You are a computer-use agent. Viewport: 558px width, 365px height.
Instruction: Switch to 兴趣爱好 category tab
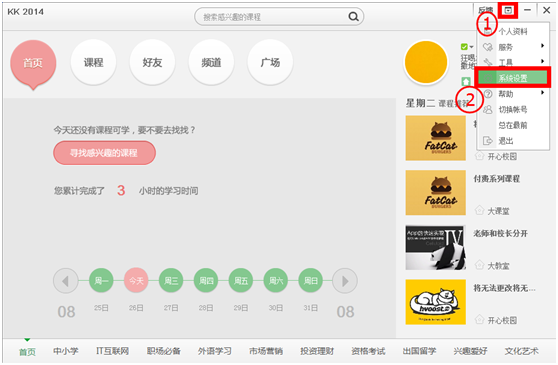(470, 351)
